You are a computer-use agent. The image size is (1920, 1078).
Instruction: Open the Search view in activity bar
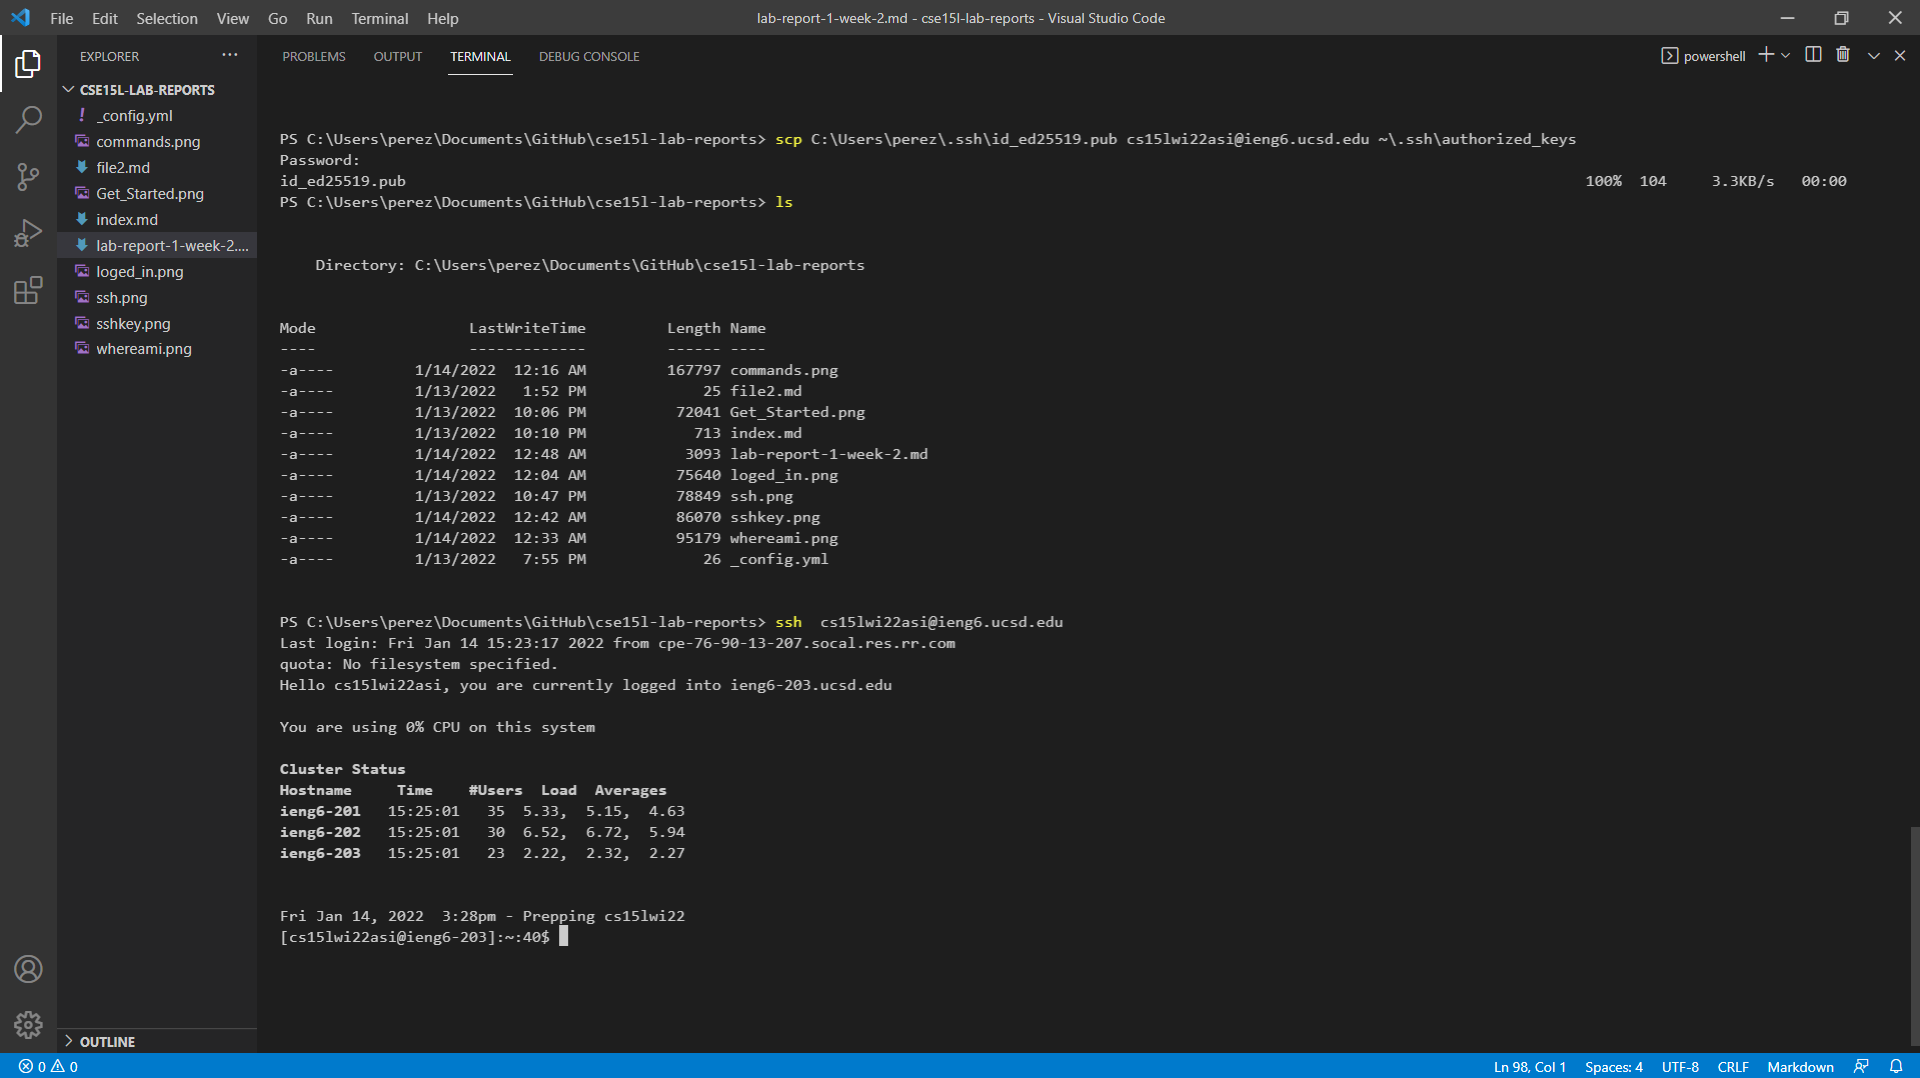[x=28, y=121]
